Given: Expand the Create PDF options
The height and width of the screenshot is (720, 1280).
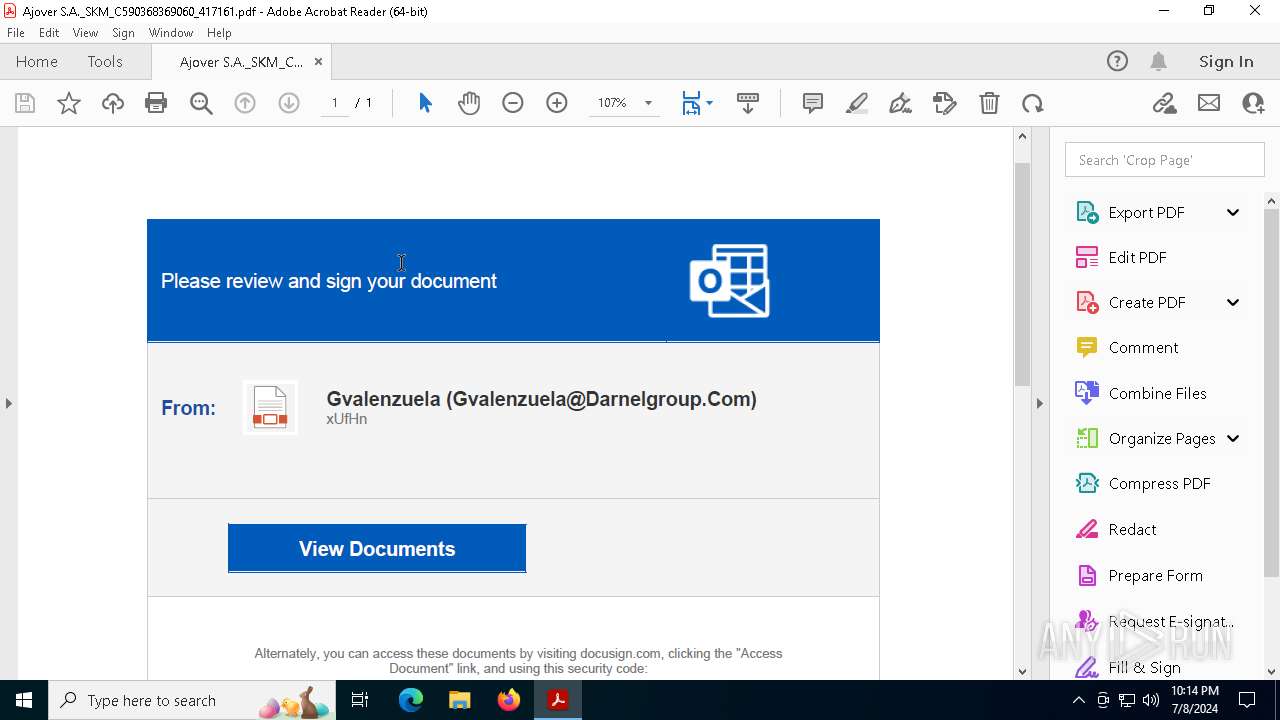Looking at the screenshot, I should pos(1233,302).
